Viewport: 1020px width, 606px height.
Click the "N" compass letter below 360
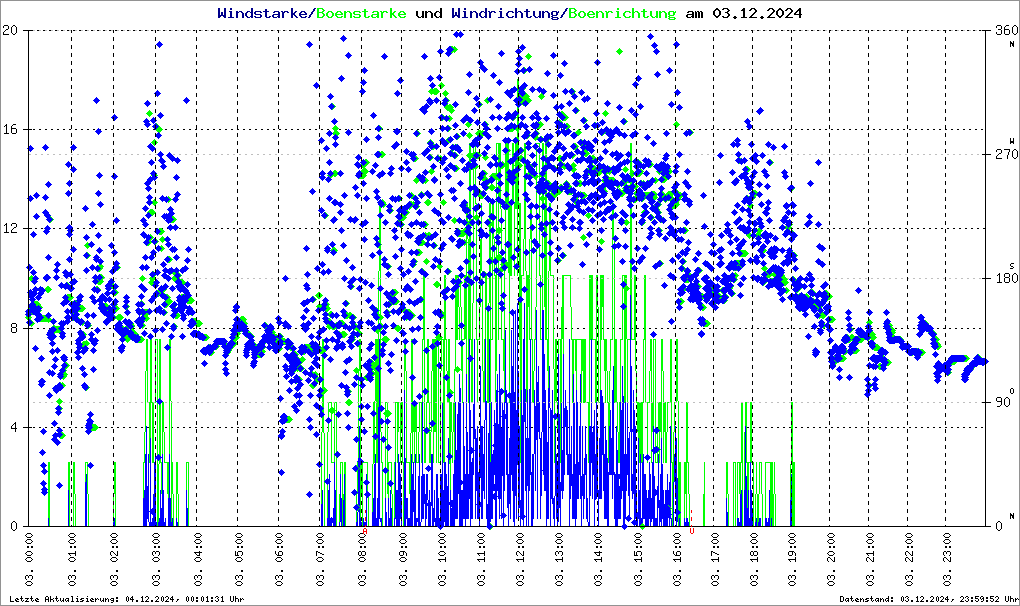(1012, 44)
